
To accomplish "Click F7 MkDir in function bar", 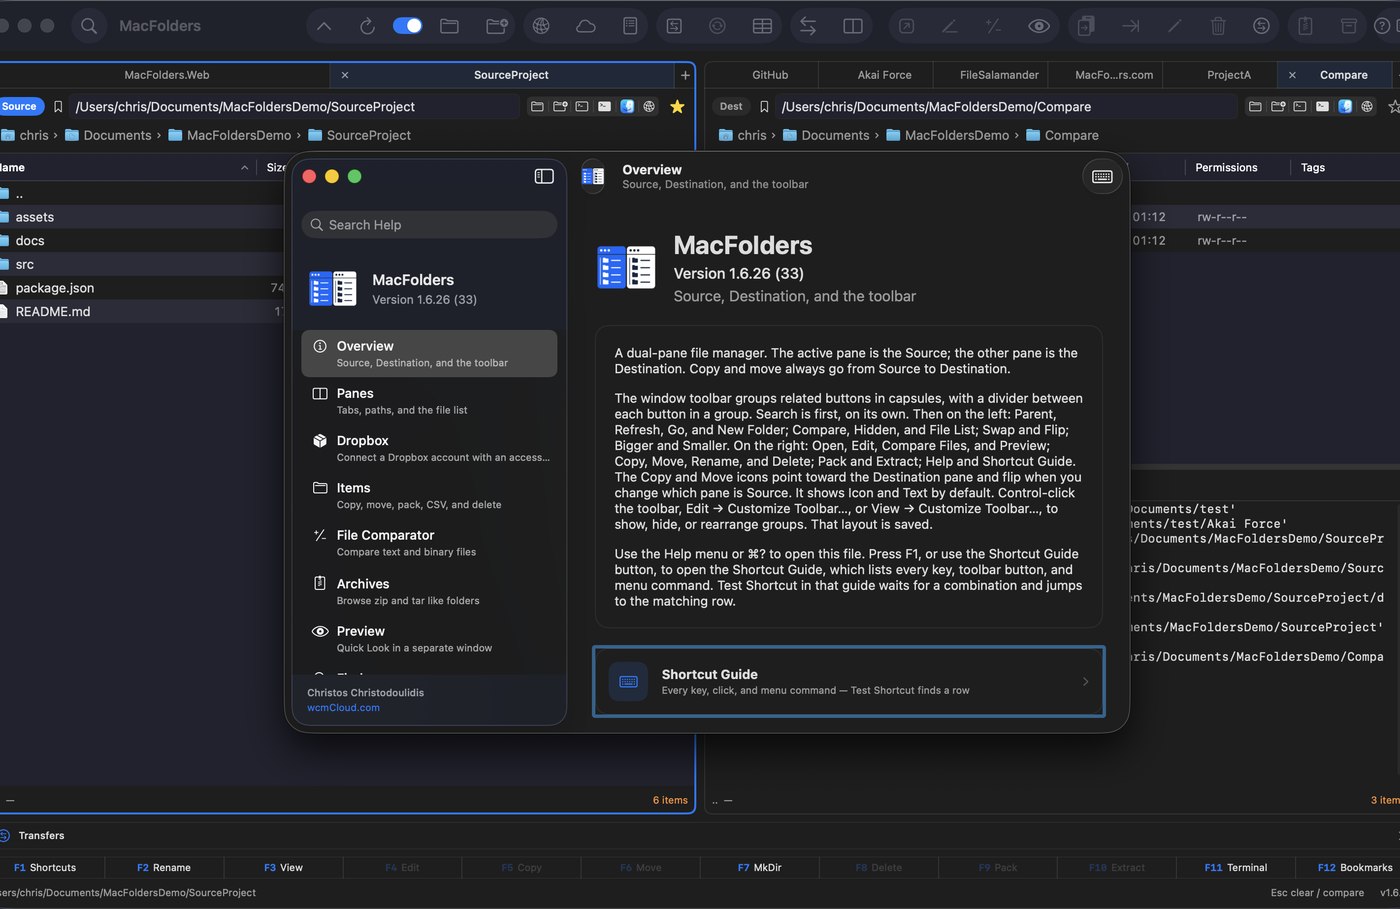I will click(x=759, y=868).
